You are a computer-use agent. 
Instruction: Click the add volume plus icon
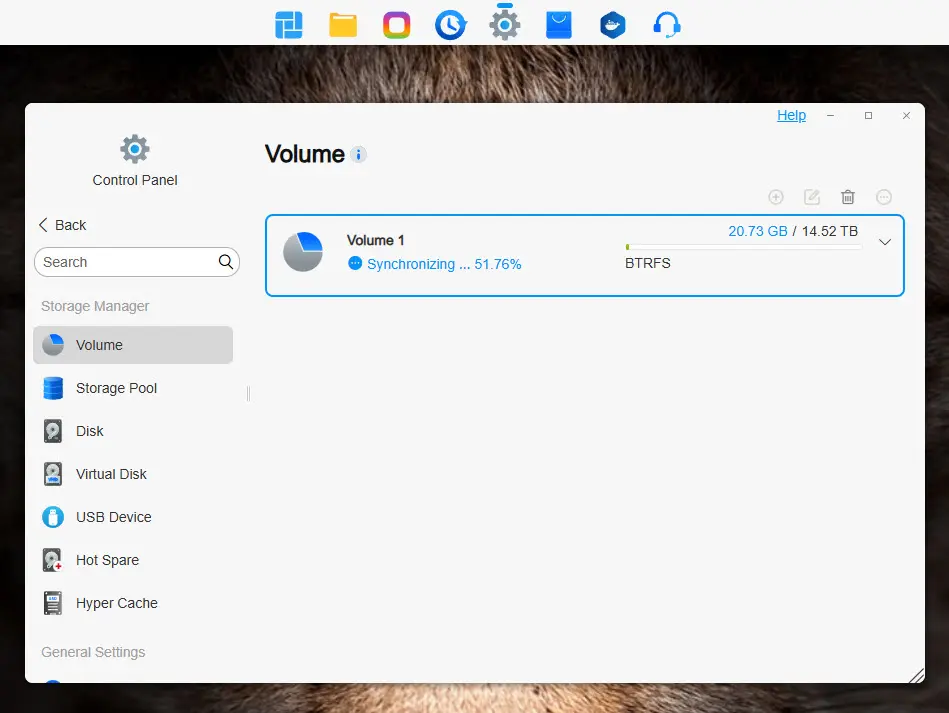tap(776, 197)
